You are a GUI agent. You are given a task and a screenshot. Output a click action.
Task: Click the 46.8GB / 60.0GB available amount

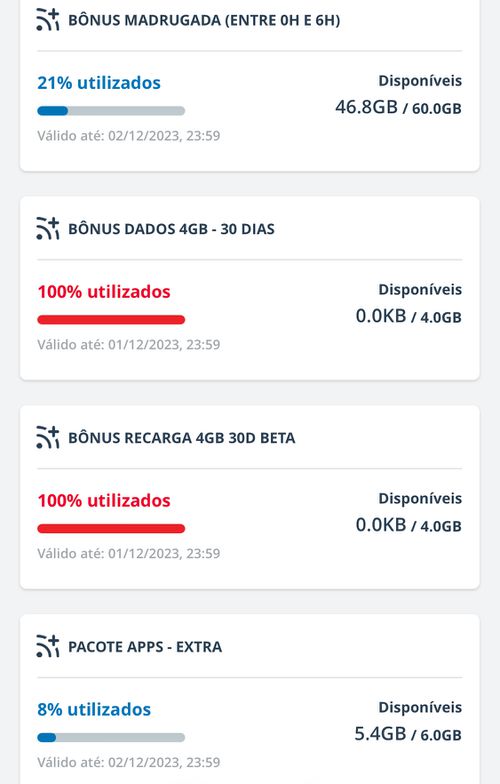pos(398,107)
